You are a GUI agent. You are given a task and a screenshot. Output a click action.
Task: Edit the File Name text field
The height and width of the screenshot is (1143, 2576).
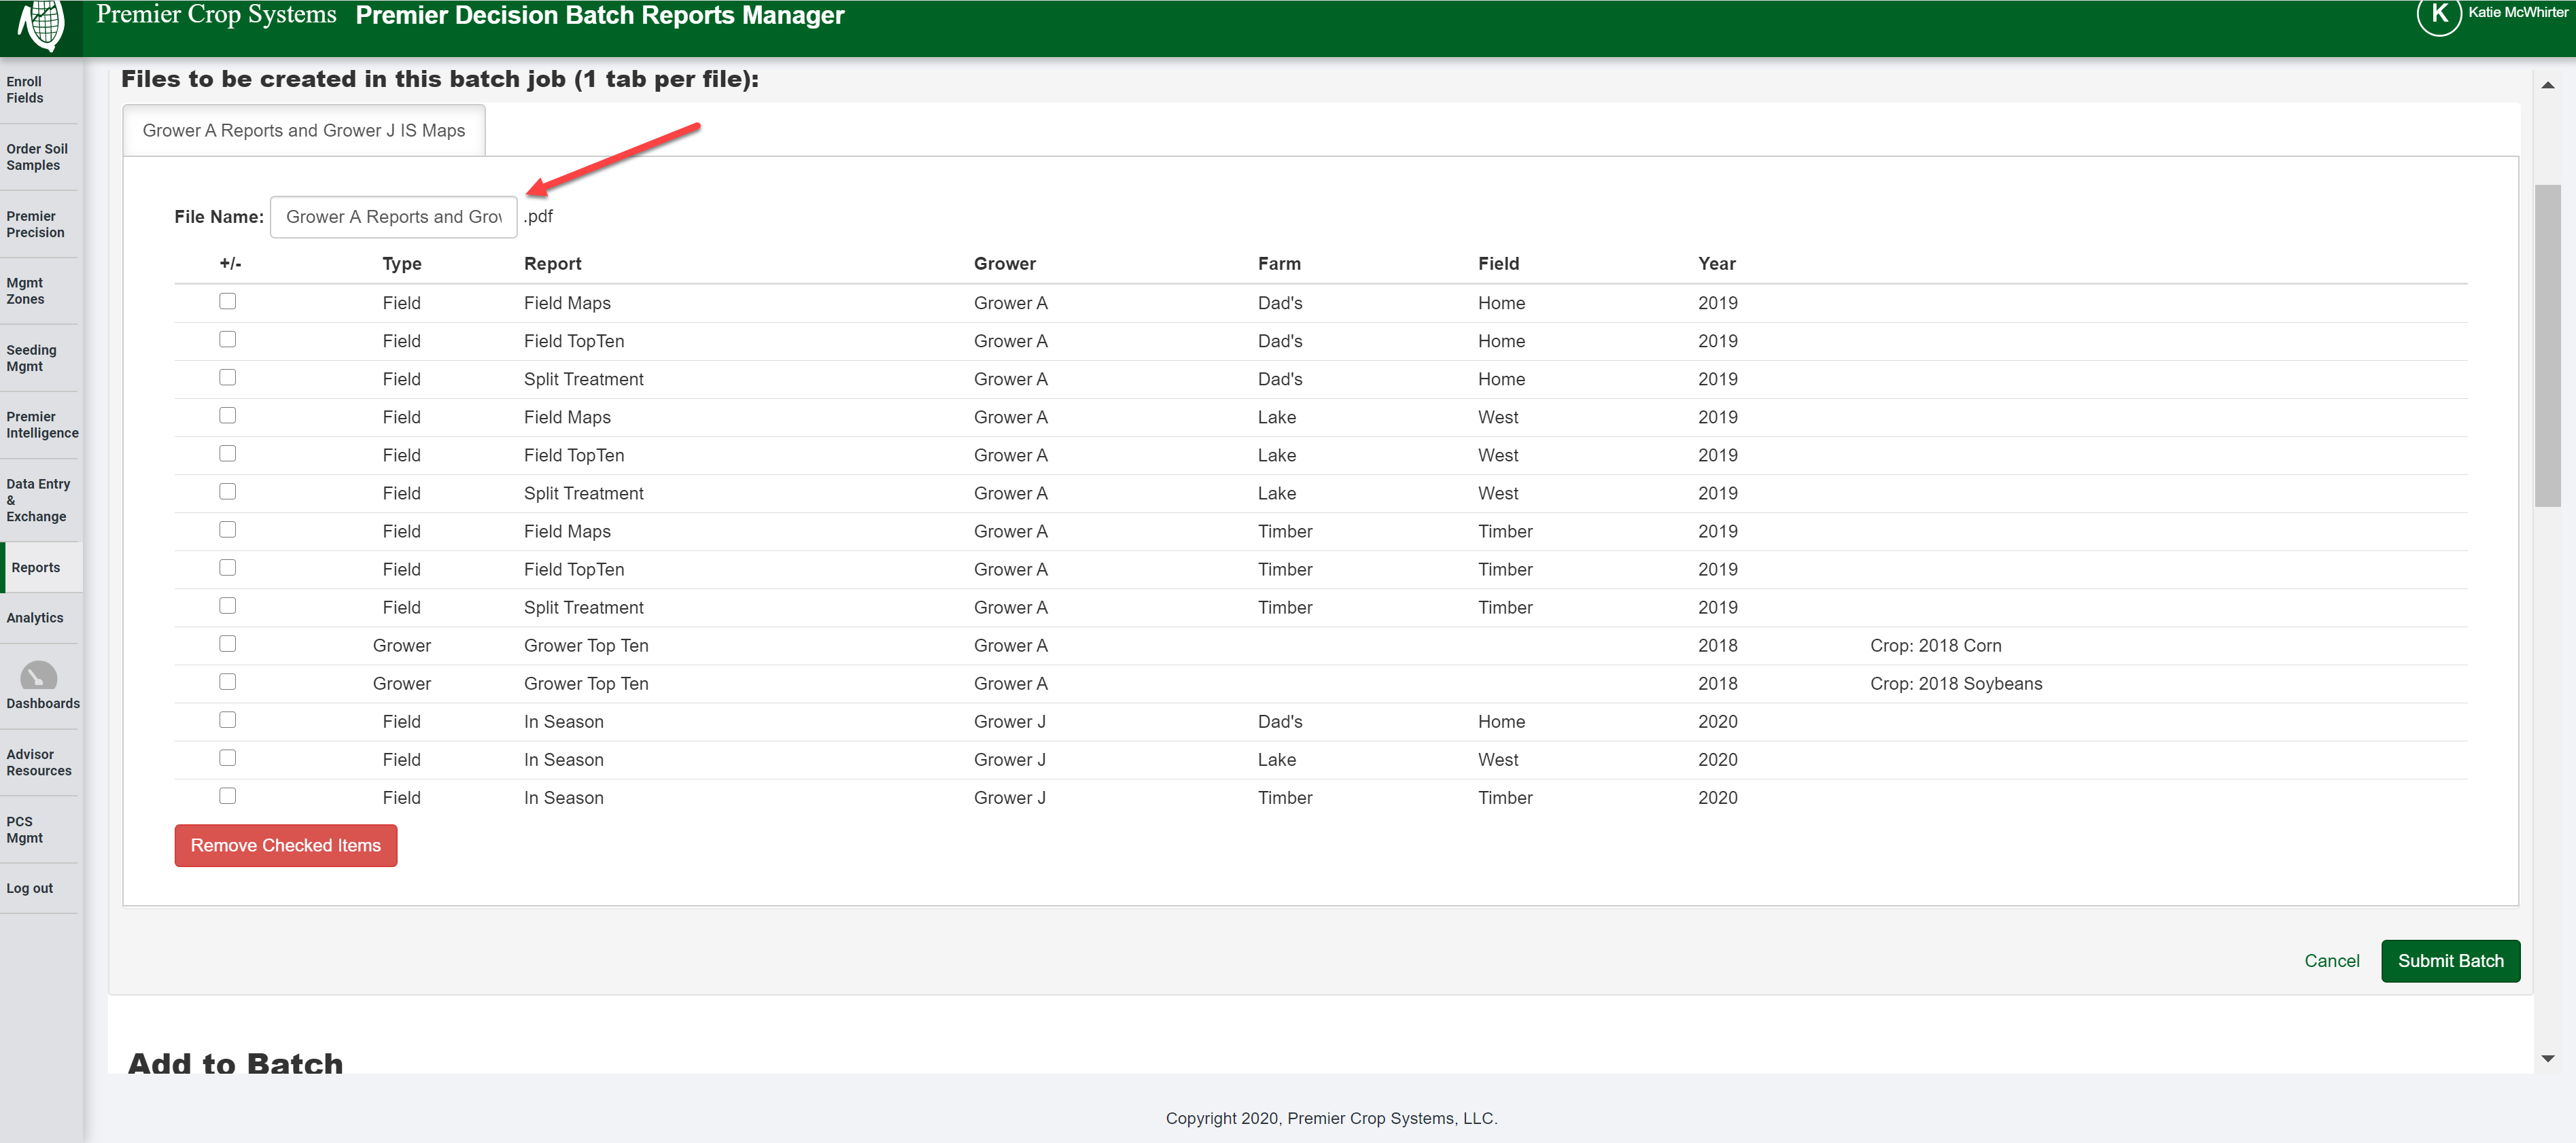393,216
